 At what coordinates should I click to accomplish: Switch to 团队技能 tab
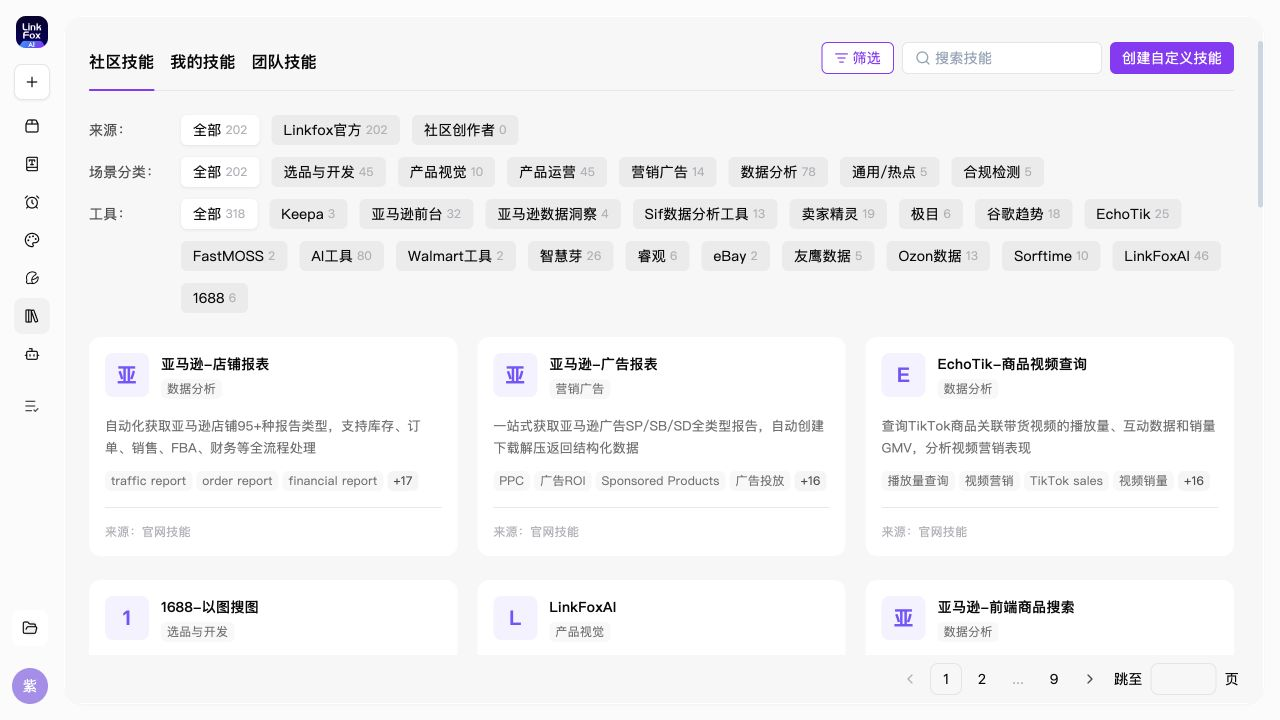point(284,62)
